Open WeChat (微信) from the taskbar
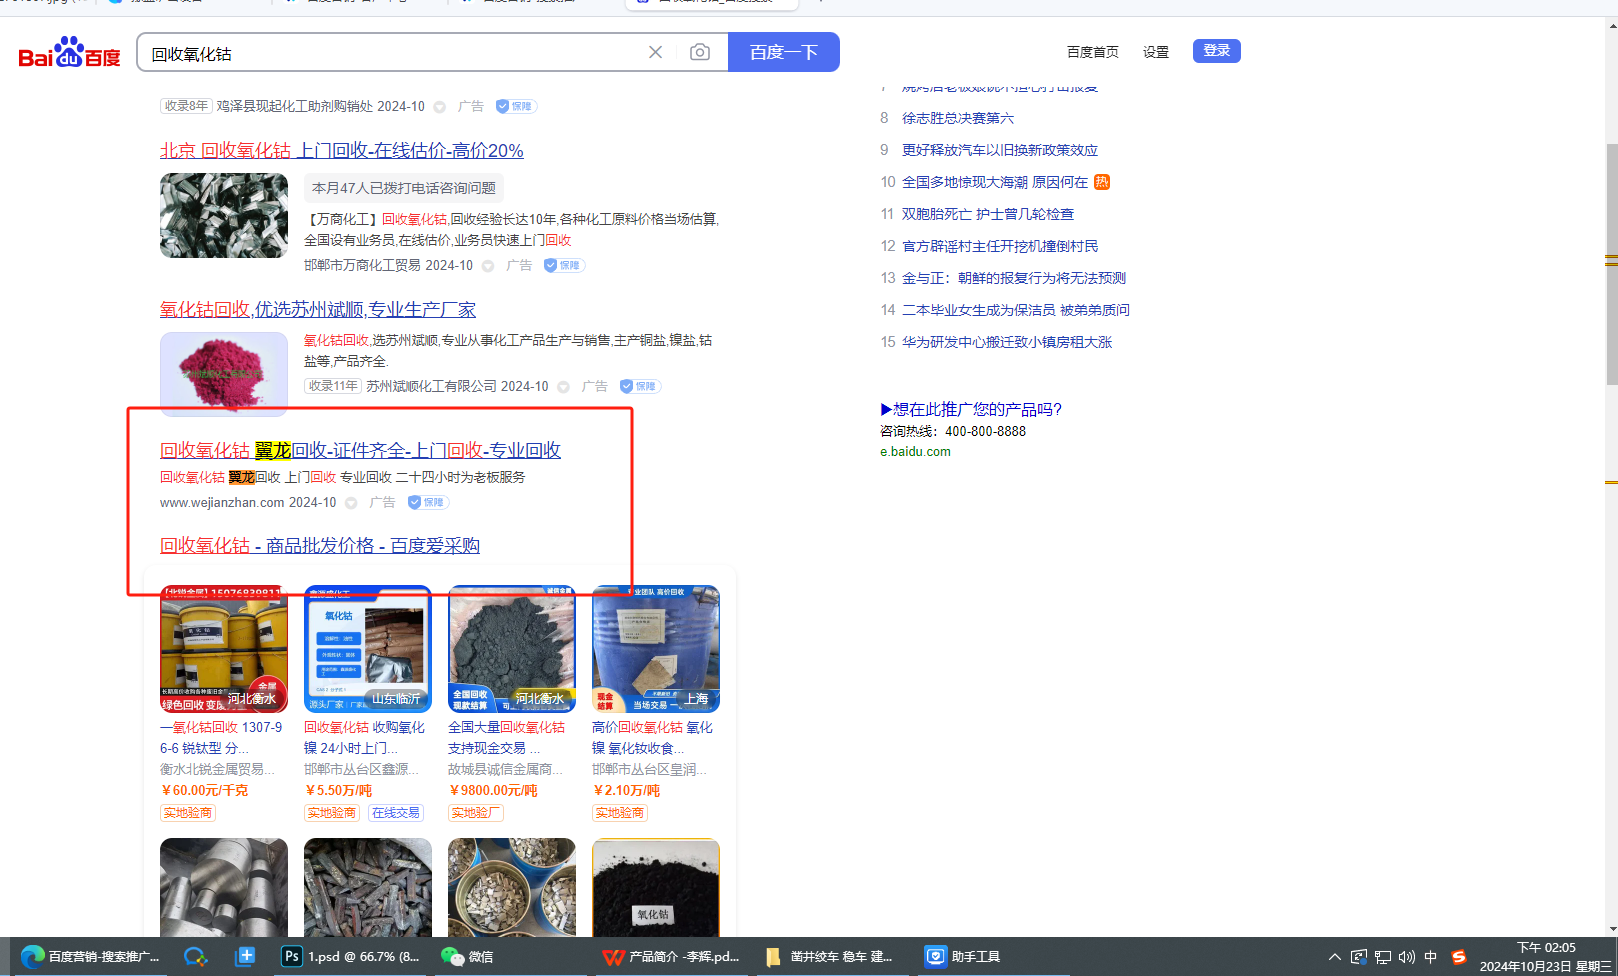1618x976 pixels. tap(468, 957)
